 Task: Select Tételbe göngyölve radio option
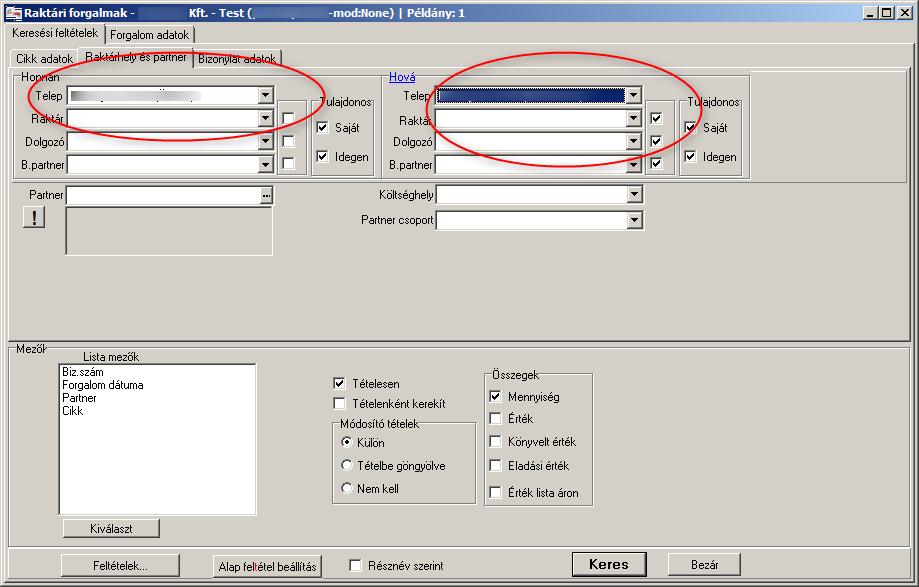tap(347, 465)
